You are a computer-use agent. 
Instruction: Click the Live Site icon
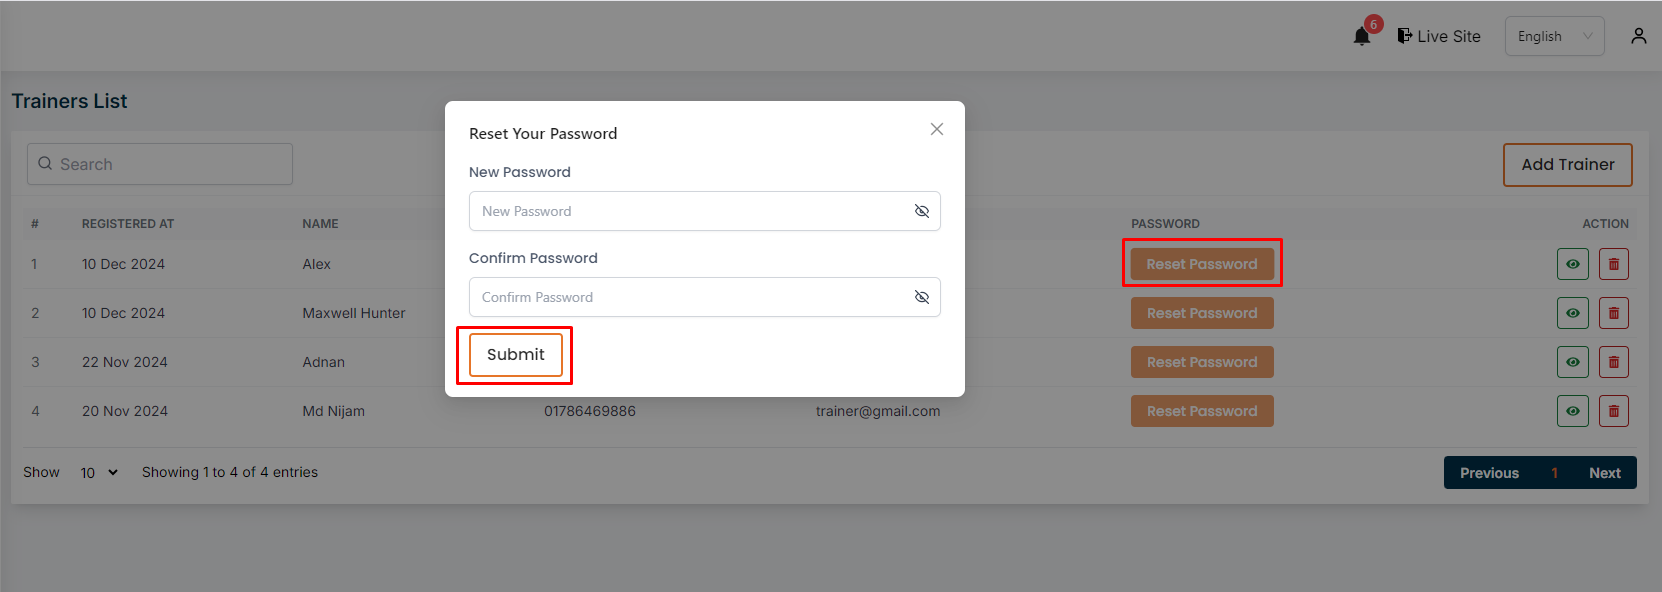point(1406,35)
